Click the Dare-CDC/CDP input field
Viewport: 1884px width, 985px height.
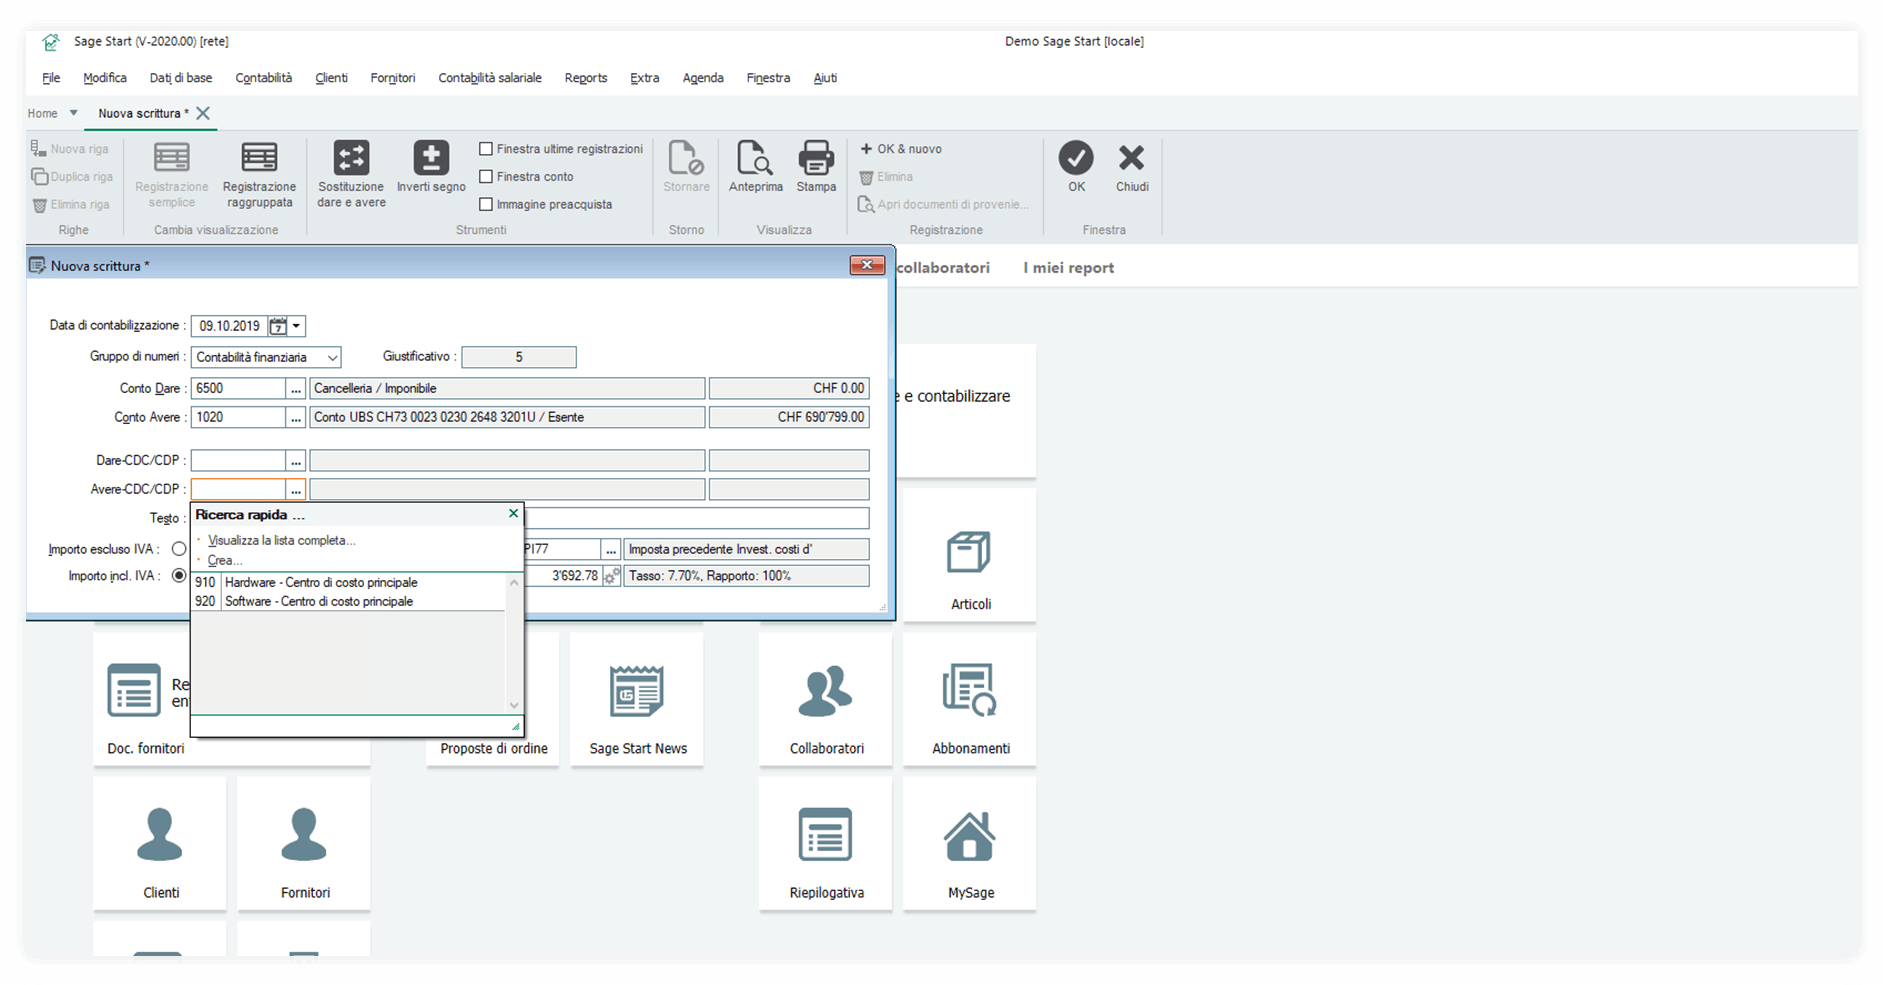click(x=238, y=461)
